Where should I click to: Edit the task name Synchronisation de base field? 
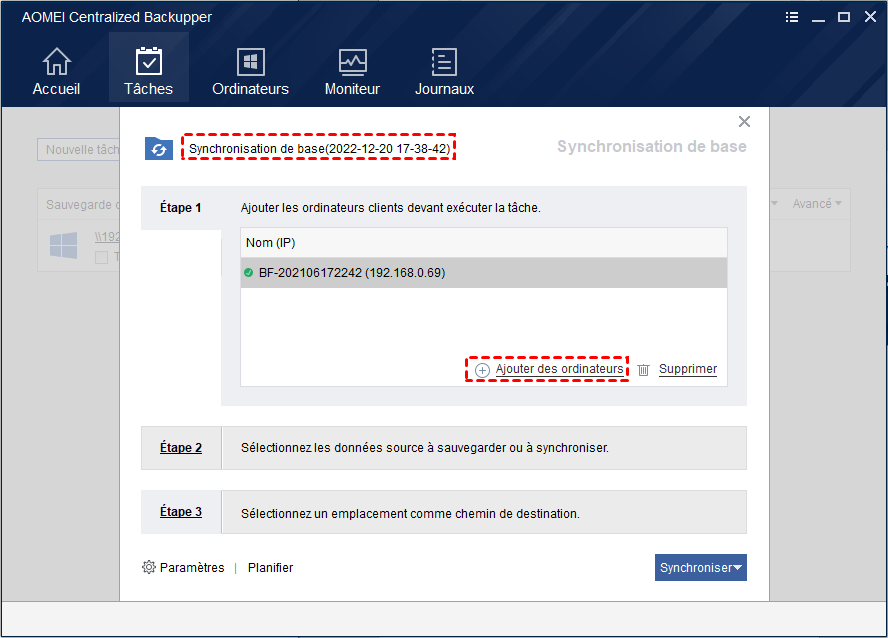319,148
